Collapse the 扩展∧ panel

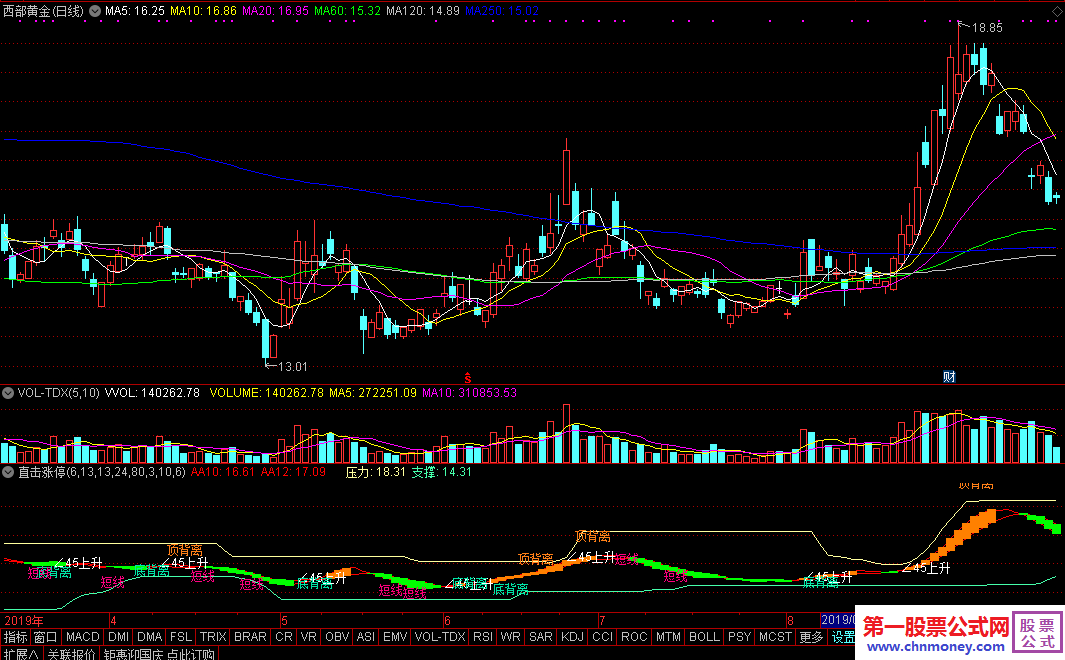point(21,654)
